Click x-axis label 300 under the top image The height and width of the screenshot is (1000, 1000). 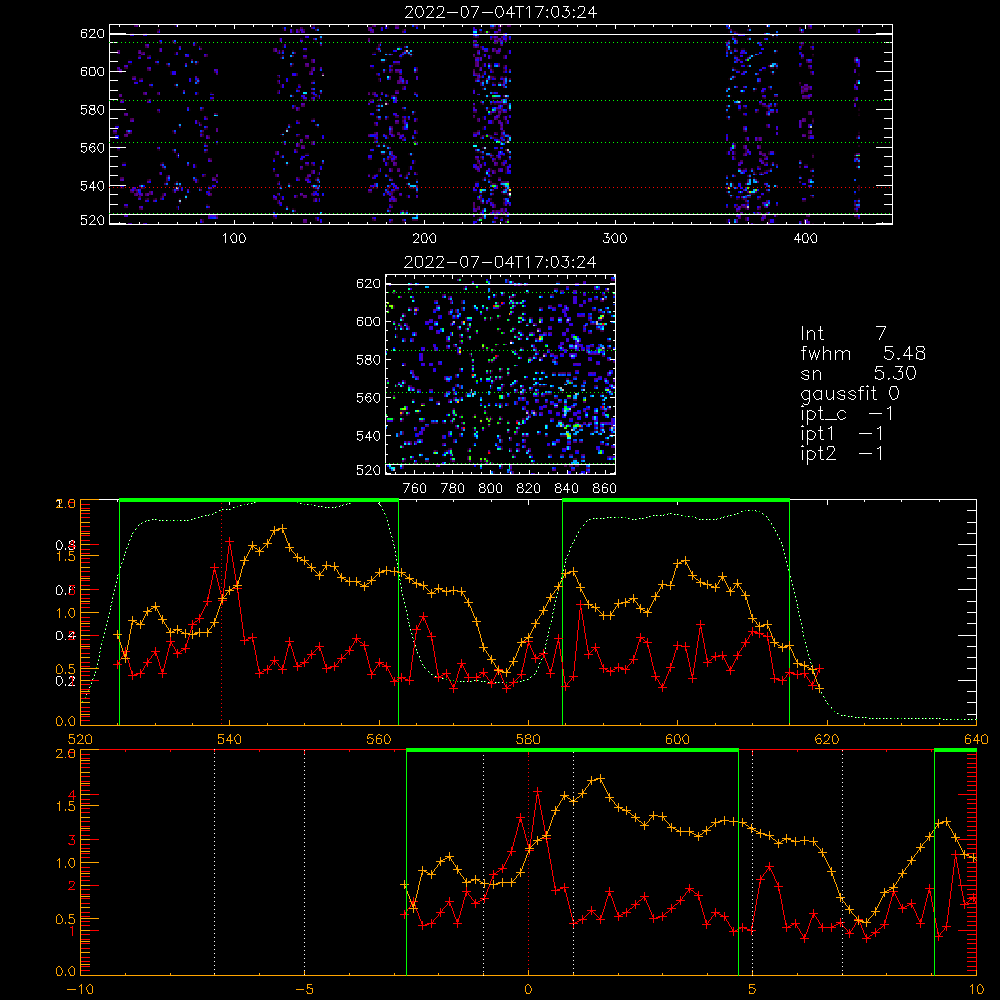point(615,239)
